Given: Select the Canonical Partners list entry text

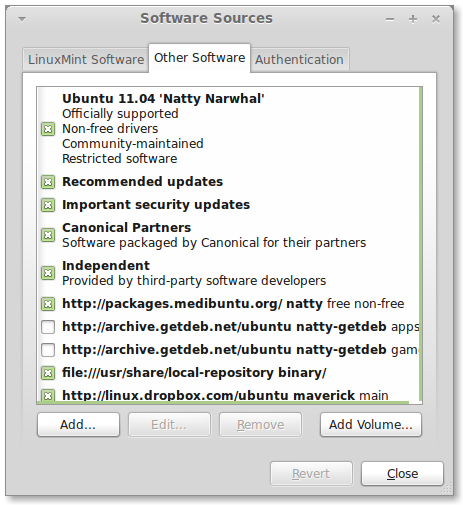Looking at the screenshot, I should click(127, 228).
